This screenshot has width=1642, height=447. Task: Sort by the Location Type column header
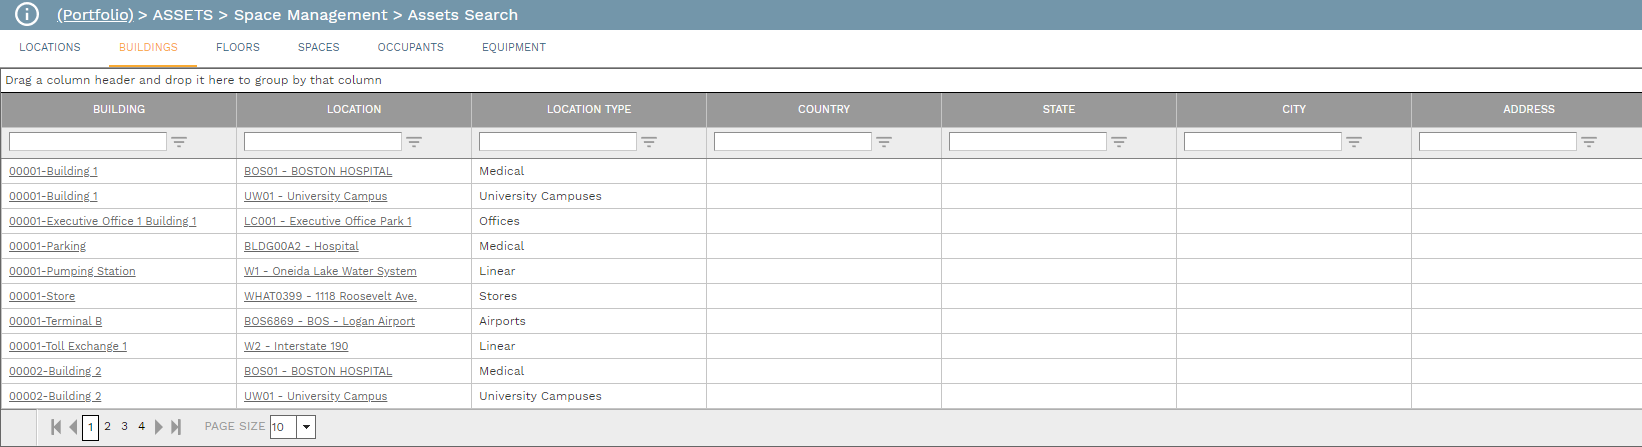[x=589, y=109]
